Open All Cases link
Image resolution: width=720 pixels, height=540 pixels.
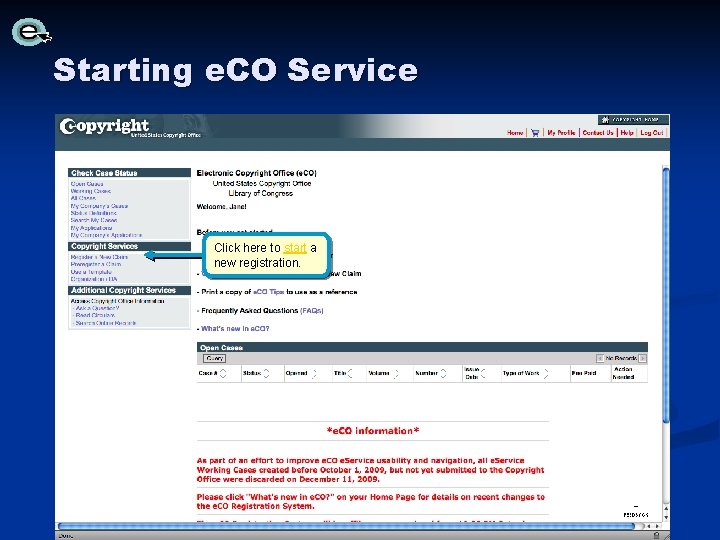tap(83, 198)
